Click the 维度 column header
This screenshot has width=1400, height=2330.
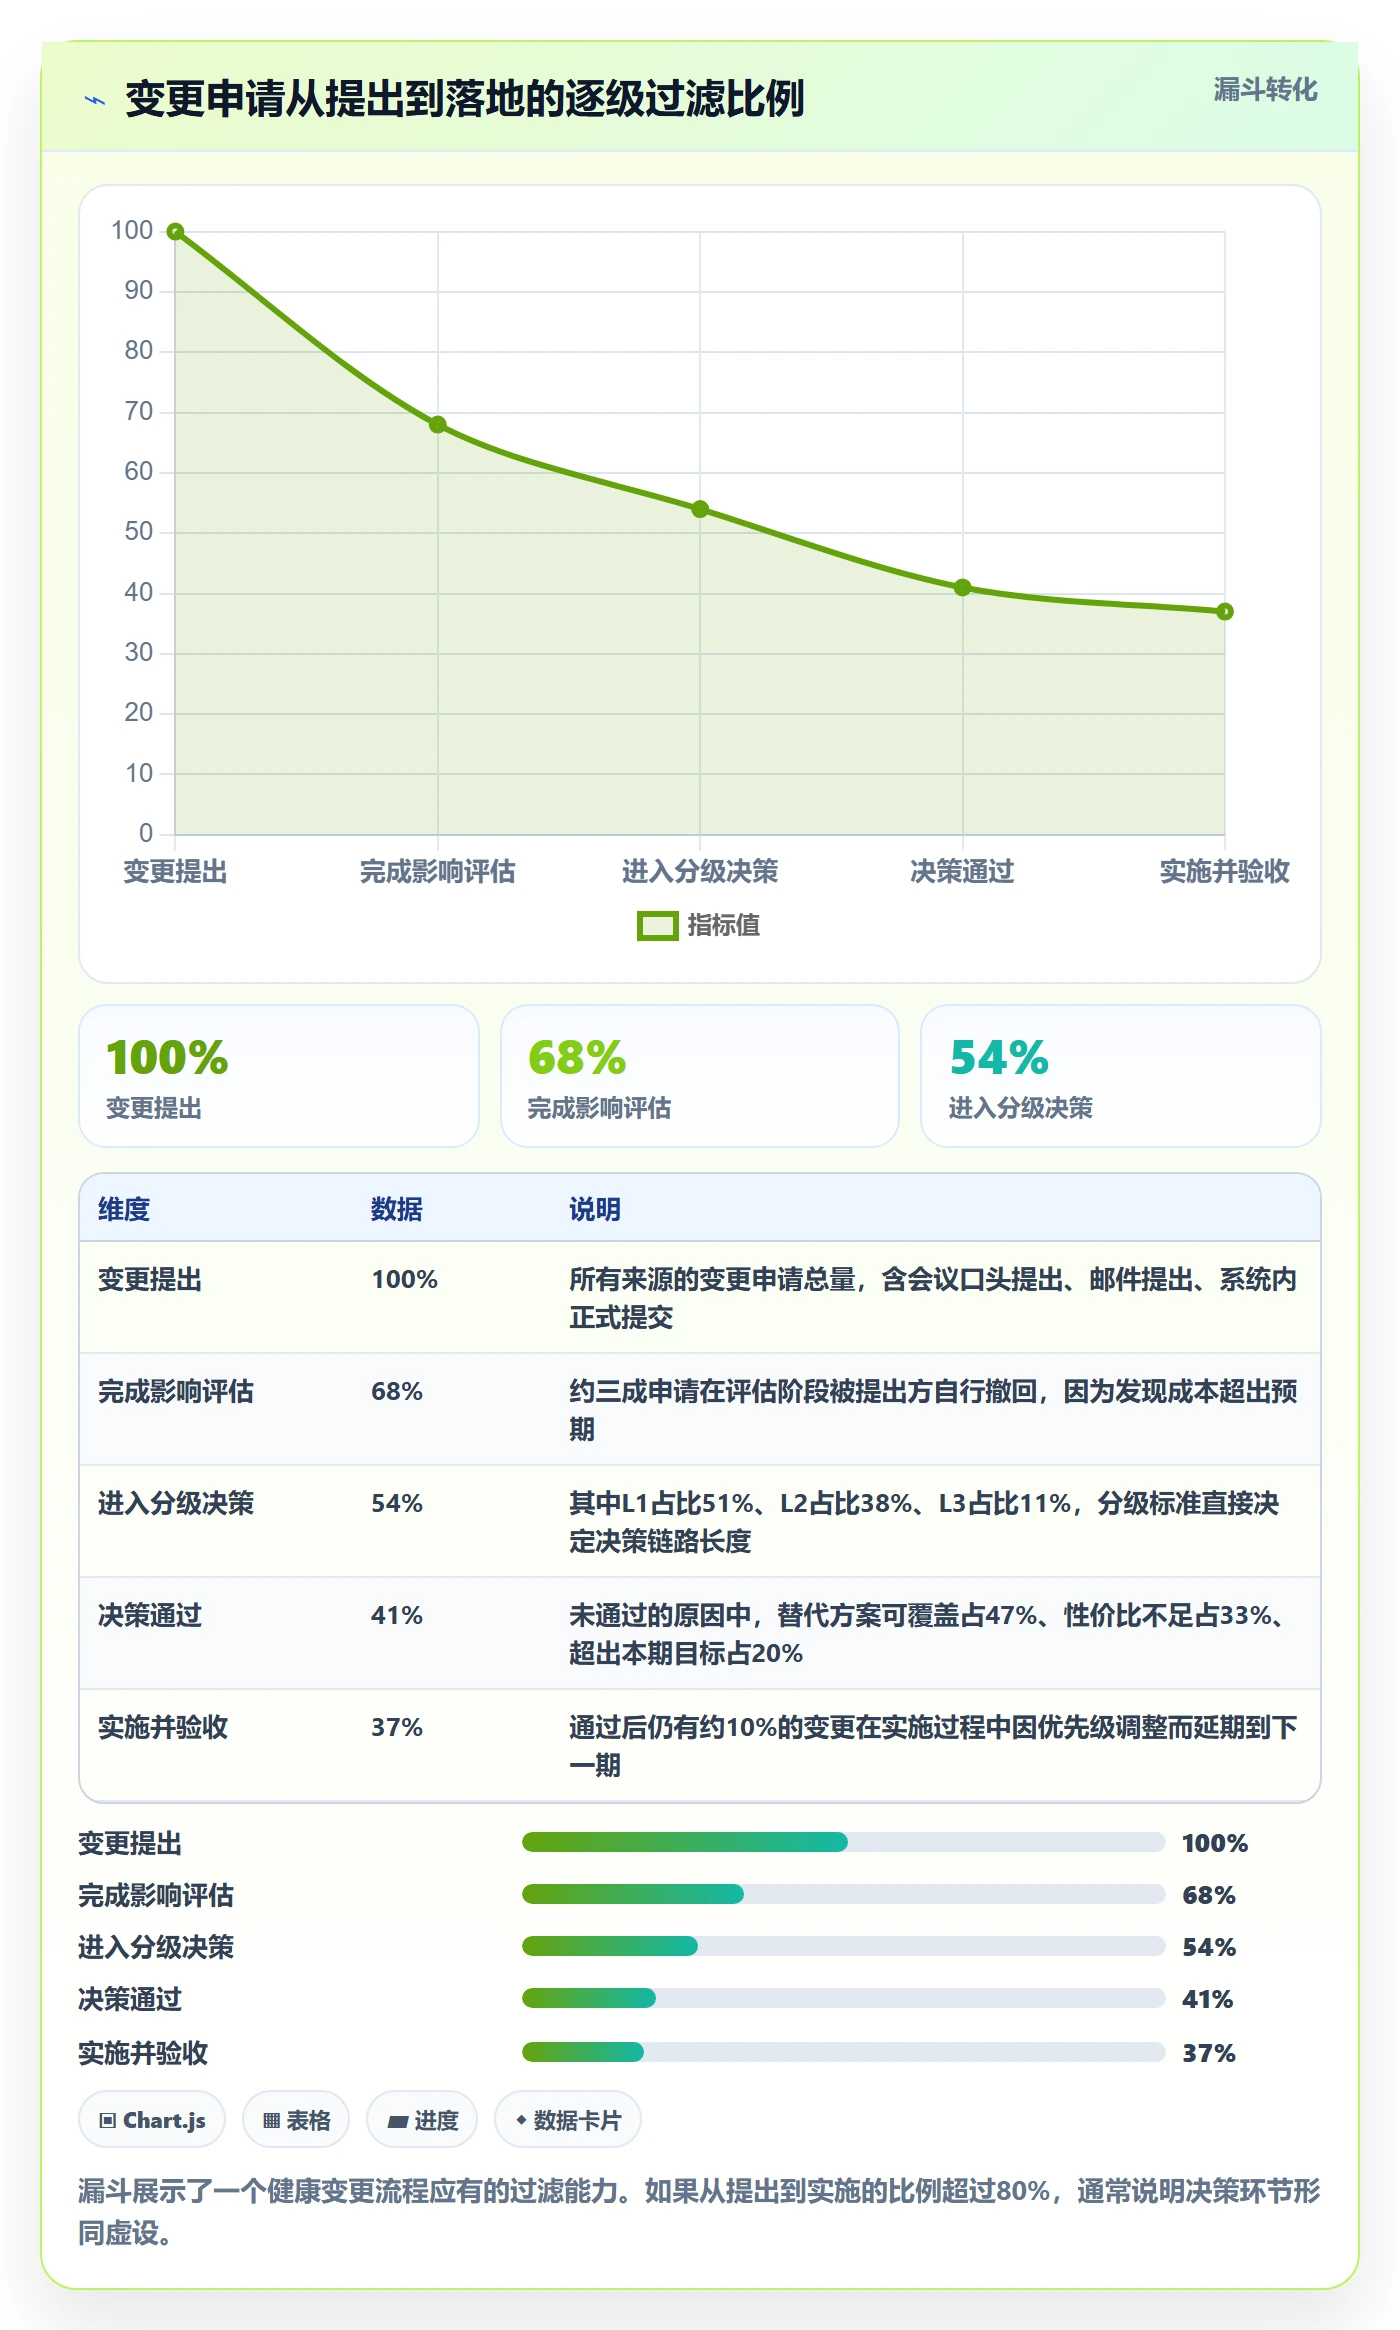[124, 1209]
